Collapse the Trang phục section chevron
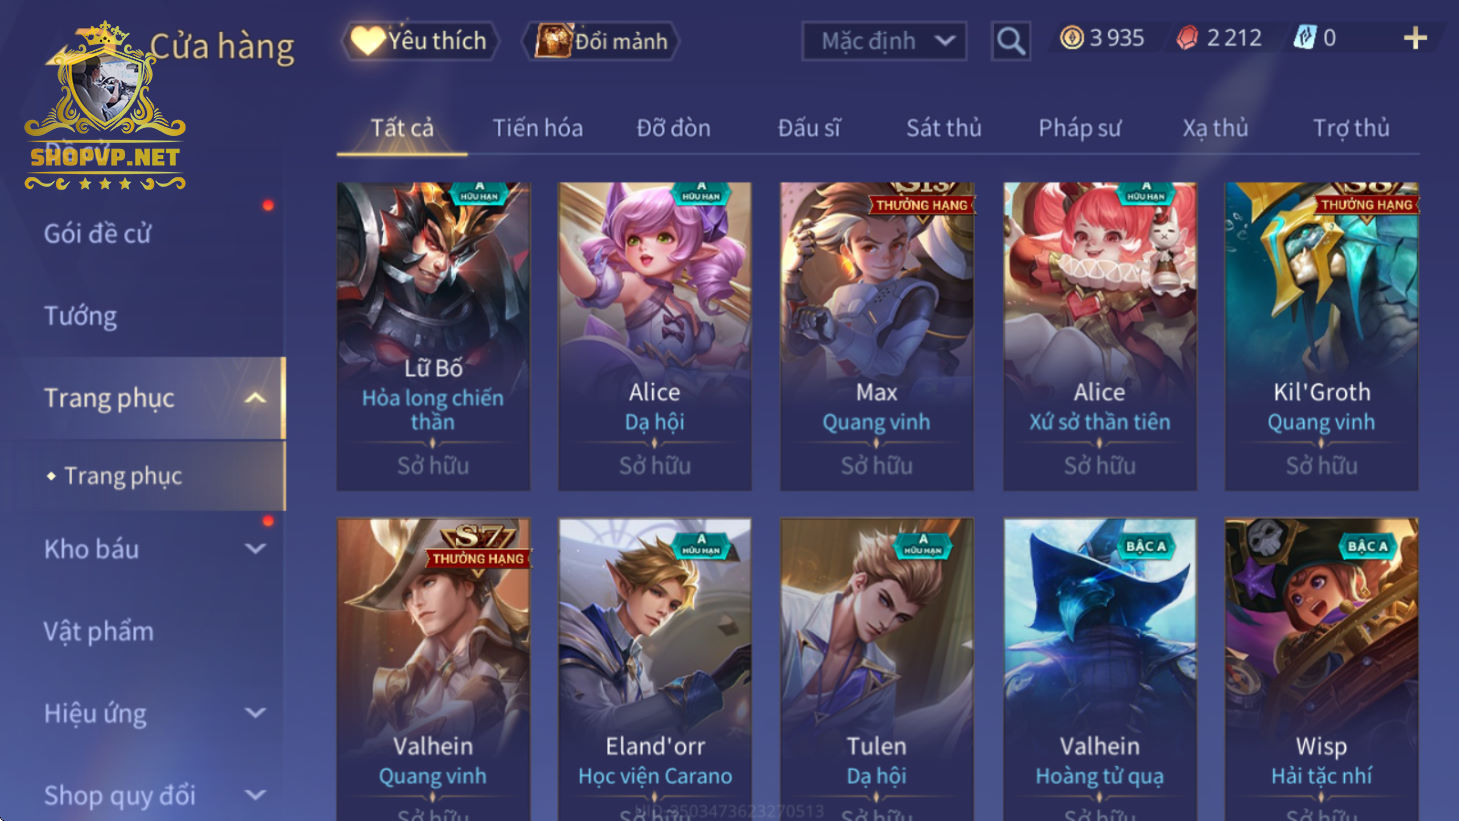1459x821 pixels. click(x=256, y=398)
